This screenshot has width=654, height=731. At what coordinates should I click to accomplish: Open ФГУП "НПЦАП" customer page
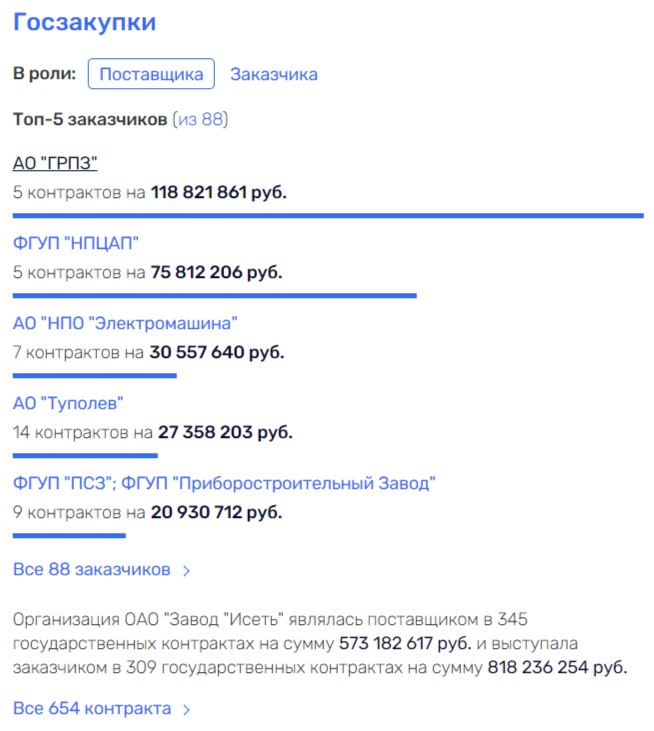tap(75, 243)
